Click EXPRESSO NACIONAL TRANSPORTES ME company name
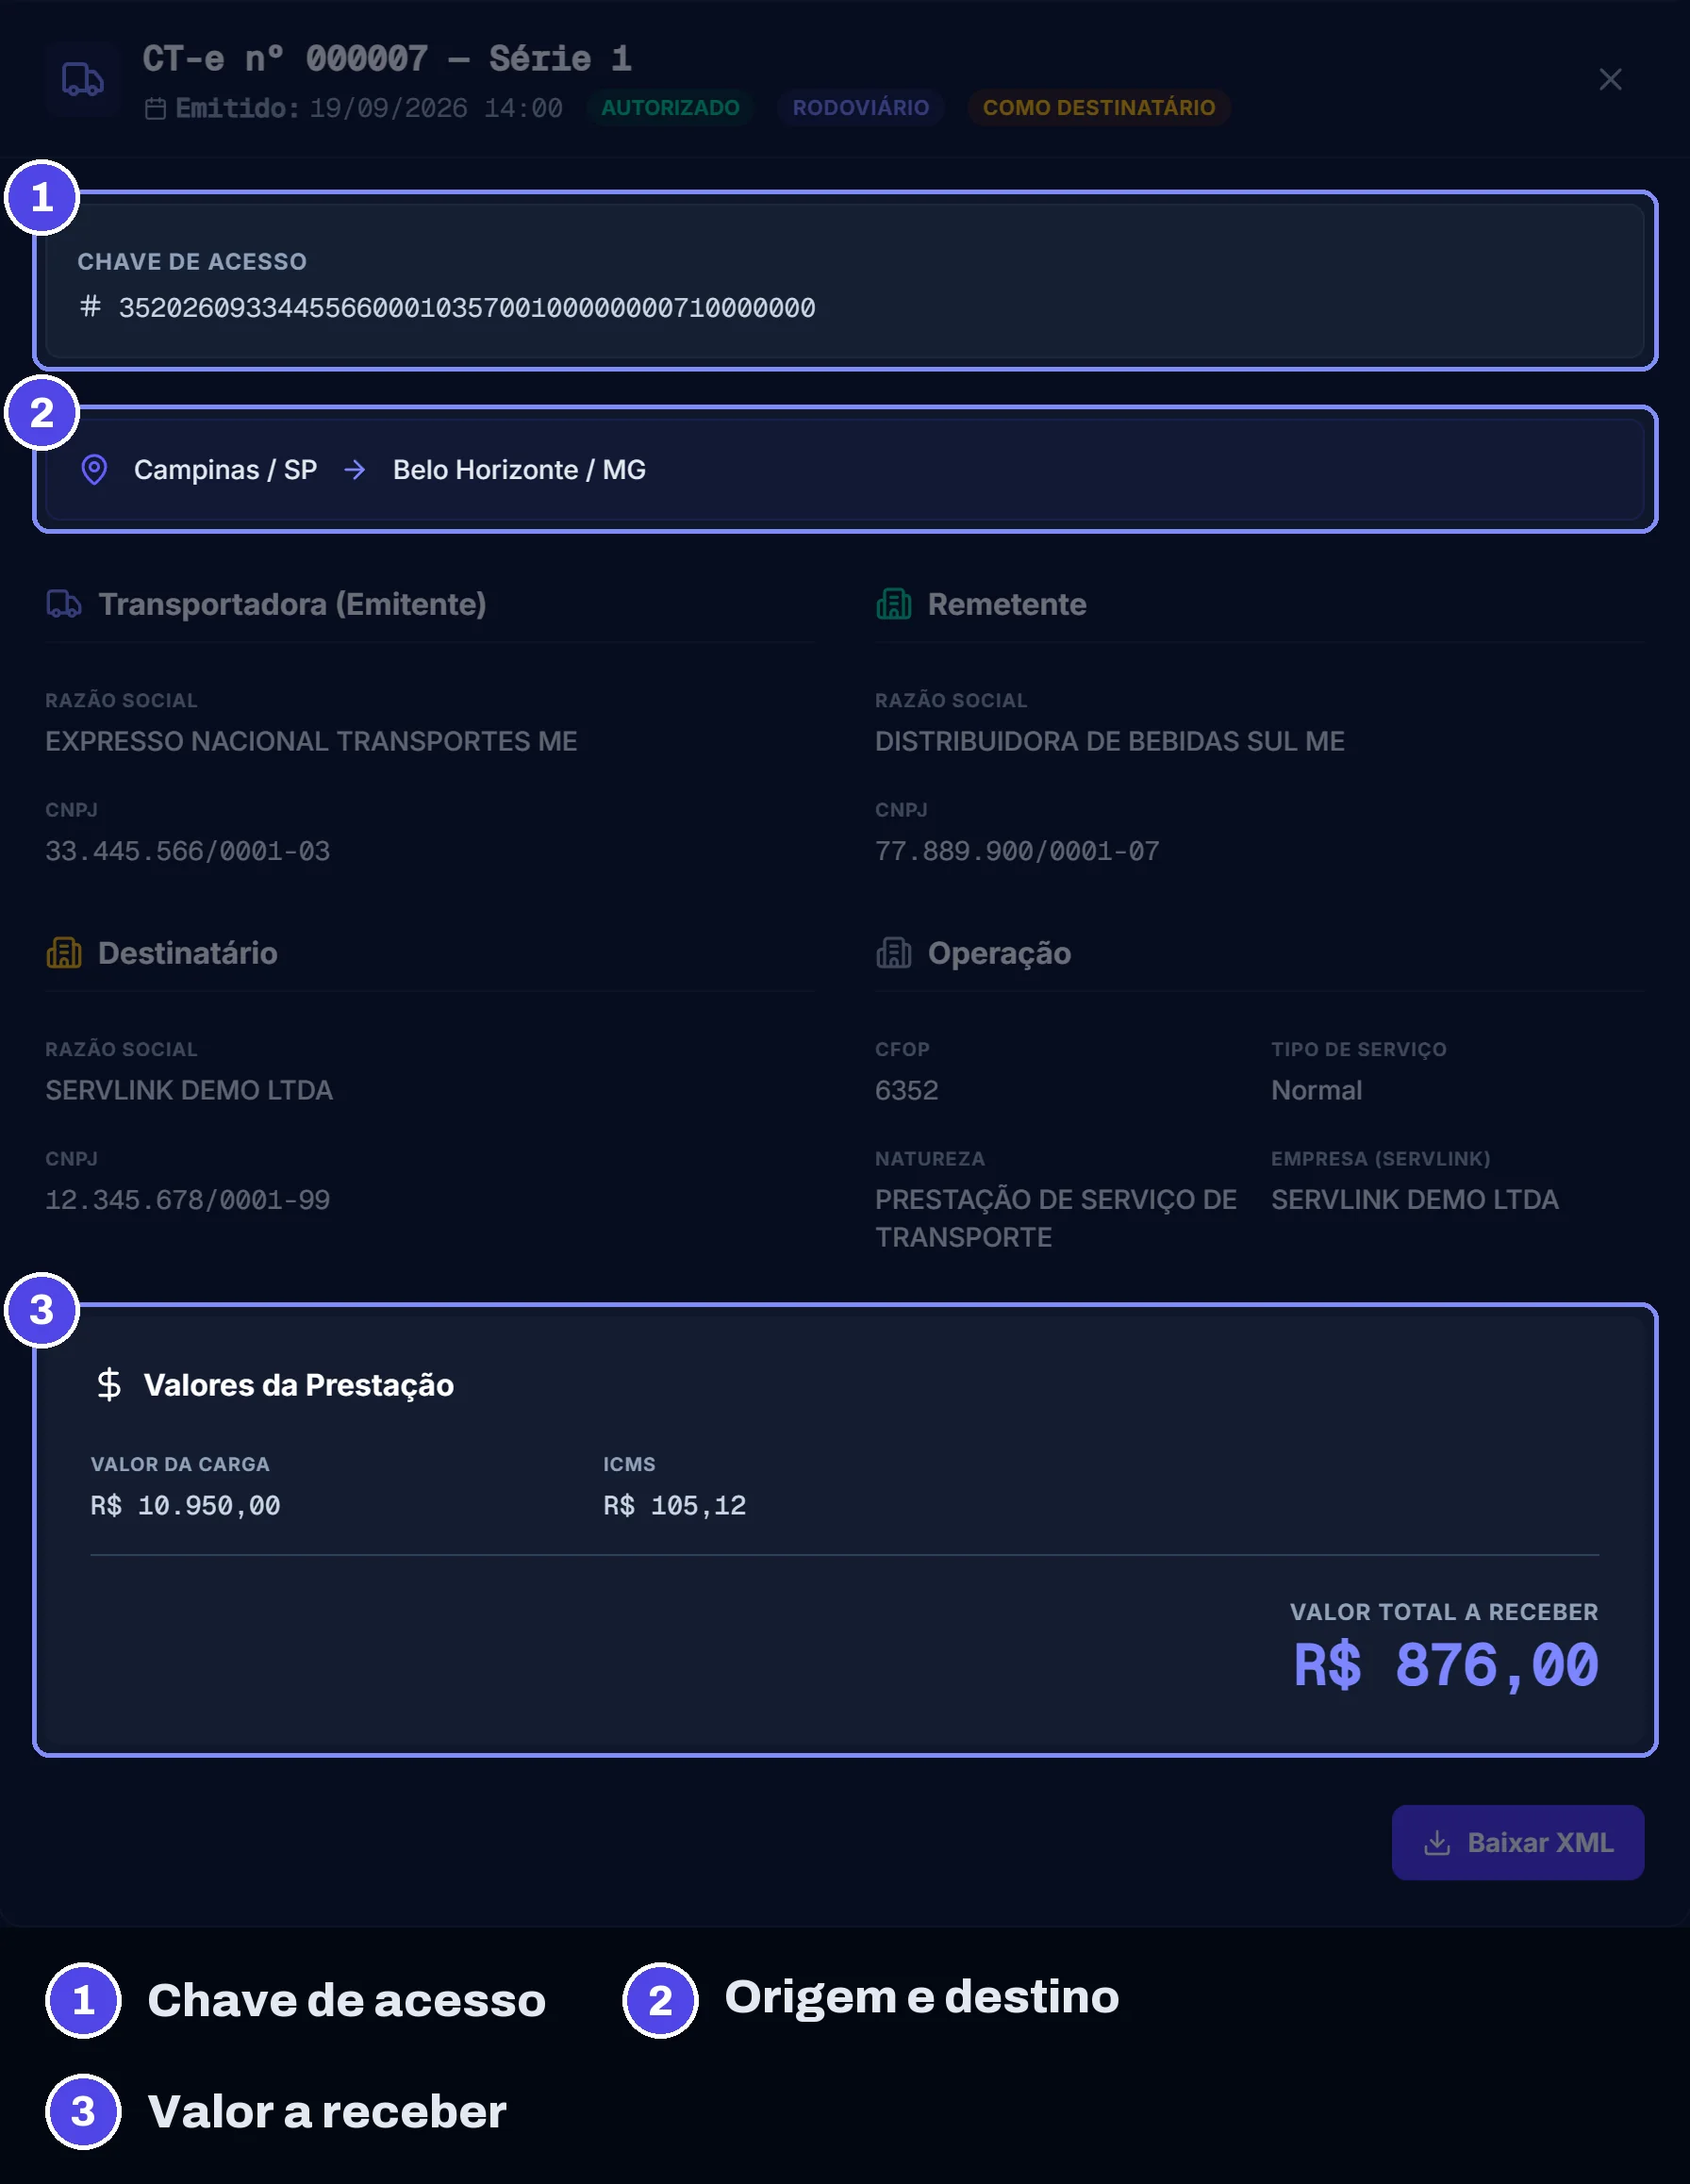Image resolution: width=1690 pixels, height=2184 pixels. (311, 741)
